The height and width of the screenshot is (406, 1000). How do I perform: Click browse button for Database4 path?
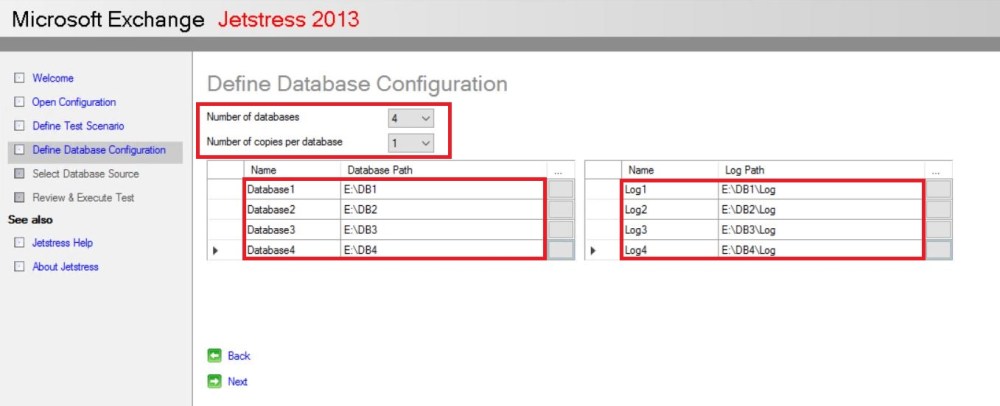tap(561, 250)
